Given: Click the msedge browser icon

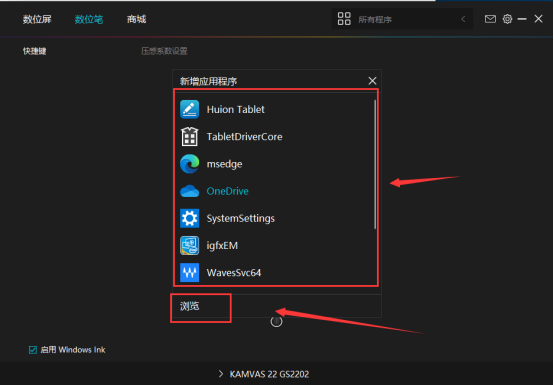Looking at the screenshot, I should (189, 164).
